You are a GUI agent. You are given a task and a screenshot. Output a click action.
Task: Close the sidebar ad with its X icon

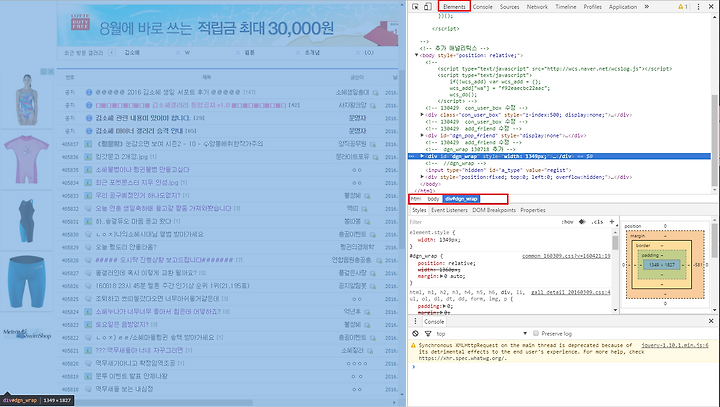(x=51, y=72)
